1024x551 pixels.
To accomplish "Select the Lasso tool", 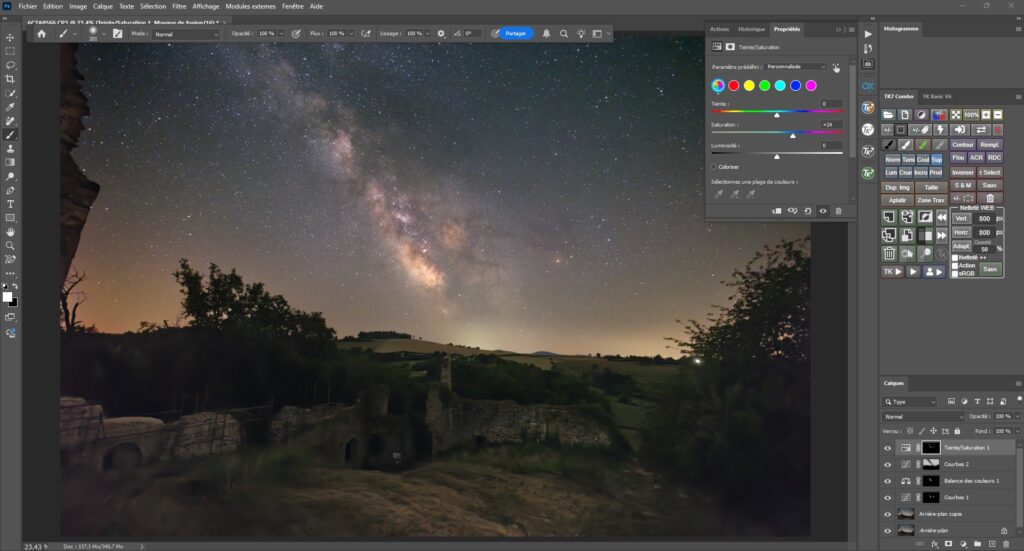I will coord(10,65).
